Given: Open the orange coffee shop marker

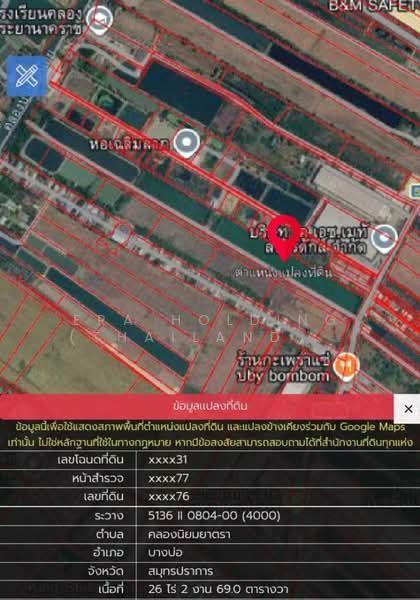Looking at the screenshot, I should pos(346,367).
